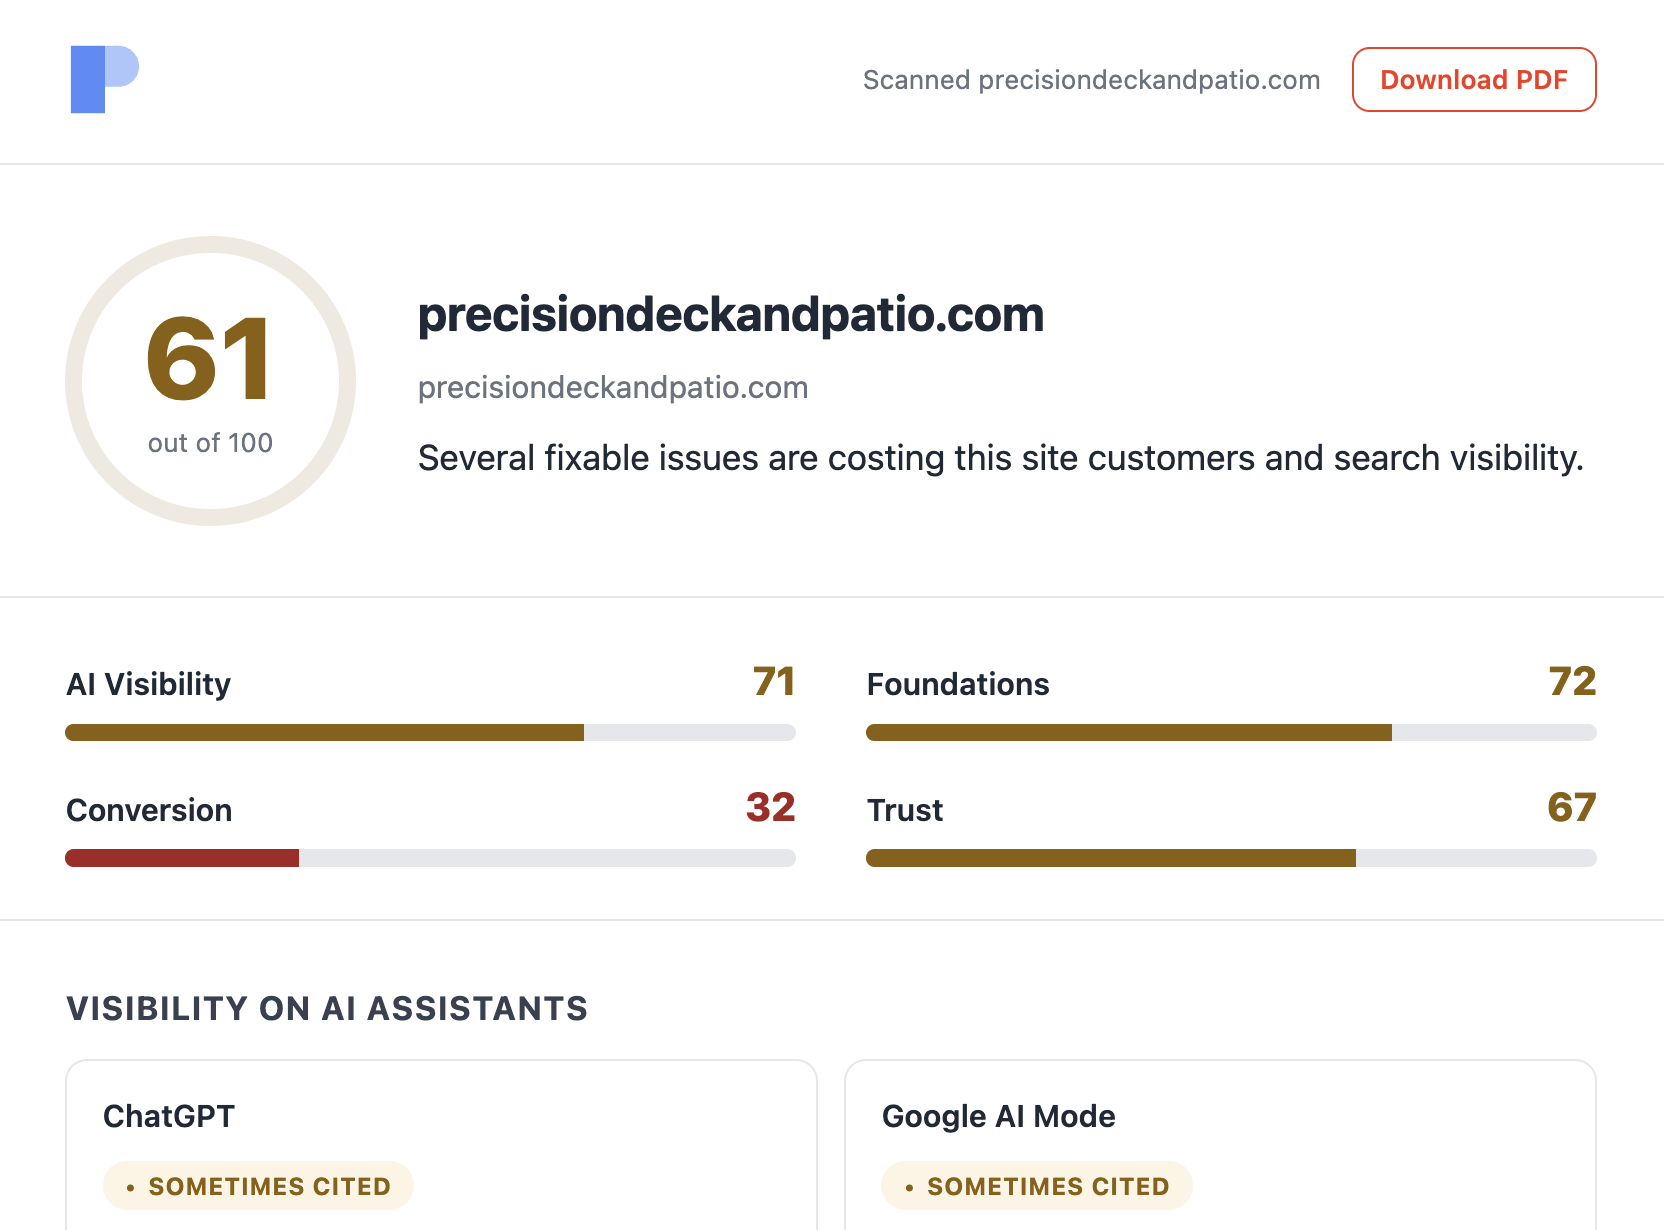Click the Conversion score 32

click(x=770, y=807)
